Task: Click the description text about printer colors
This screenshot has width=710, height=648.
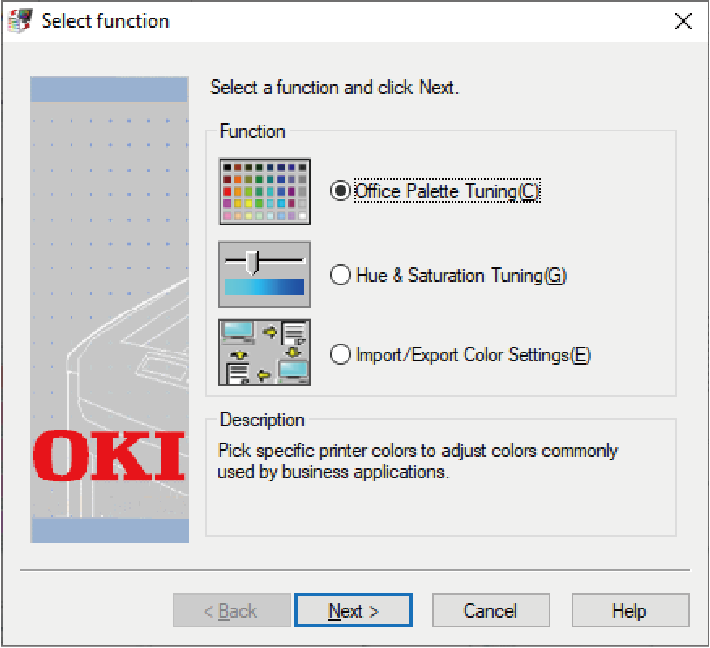Action: (417, 461)
